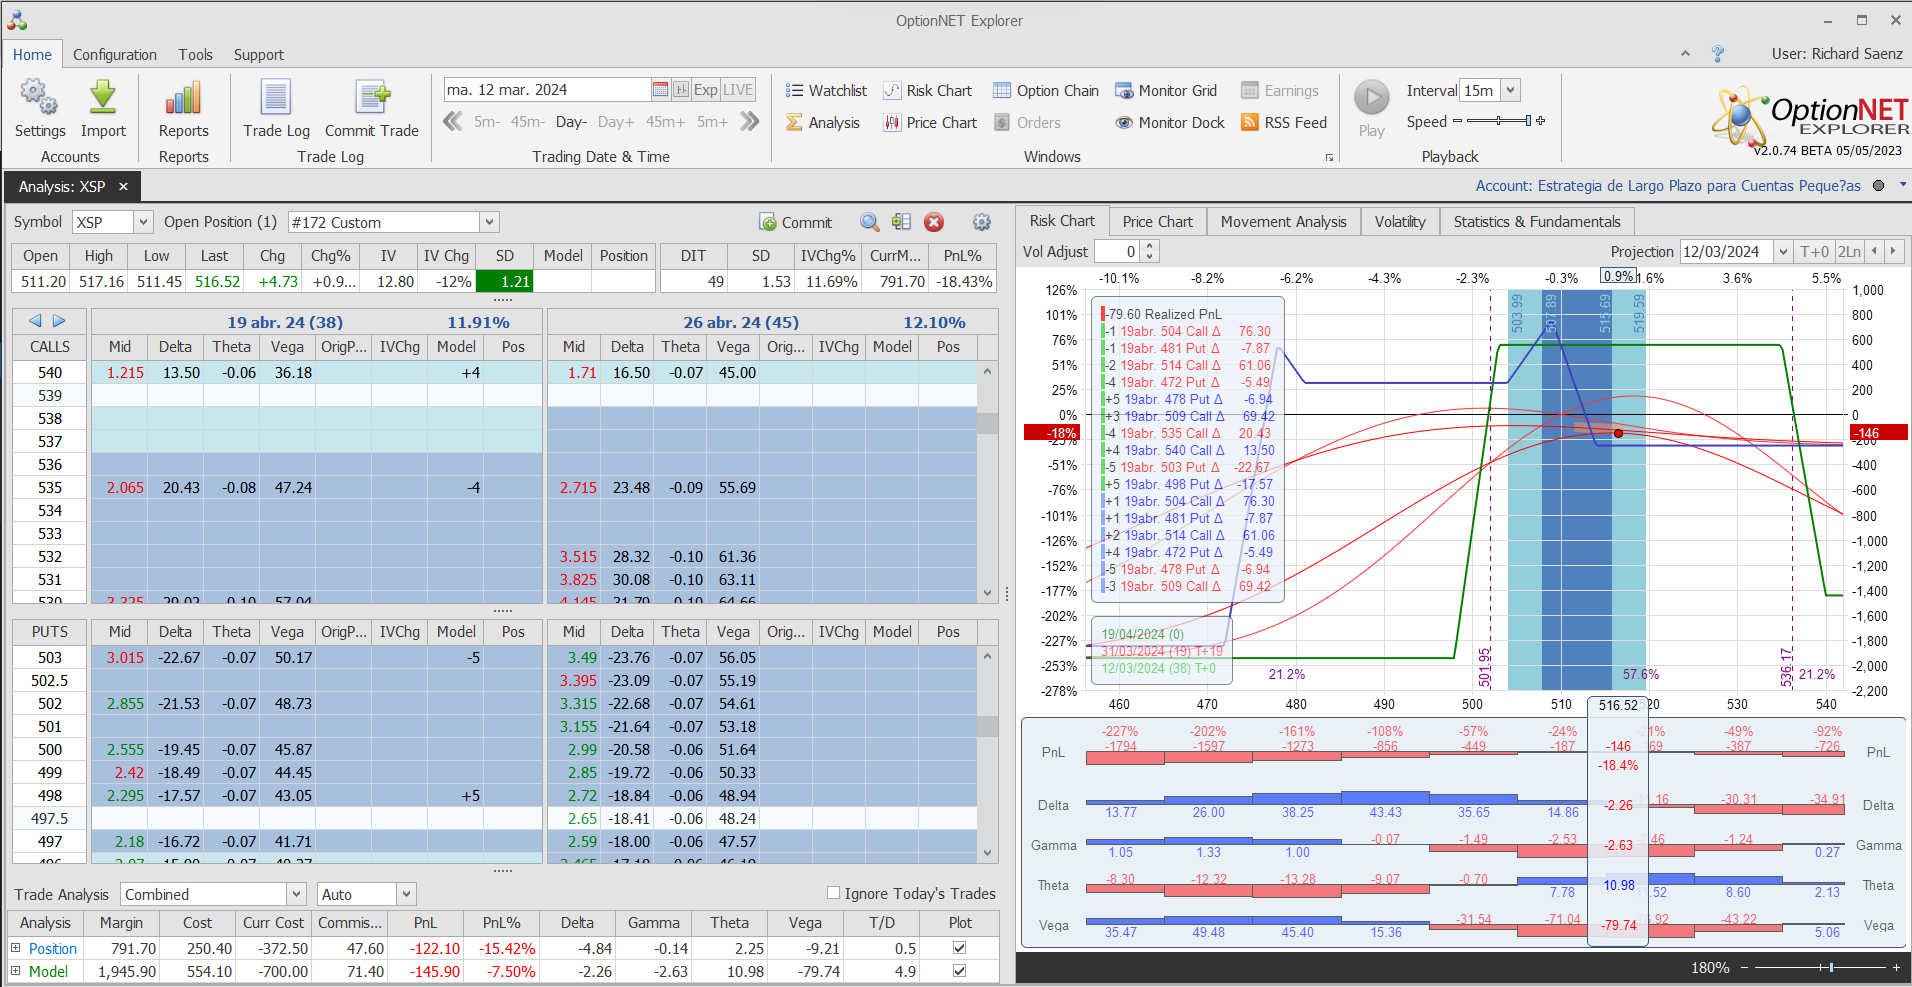The width and height of the screenshot is (1912, 987).
Task: Toggle the T+0 projection button
Action: tap(1814, 252)
